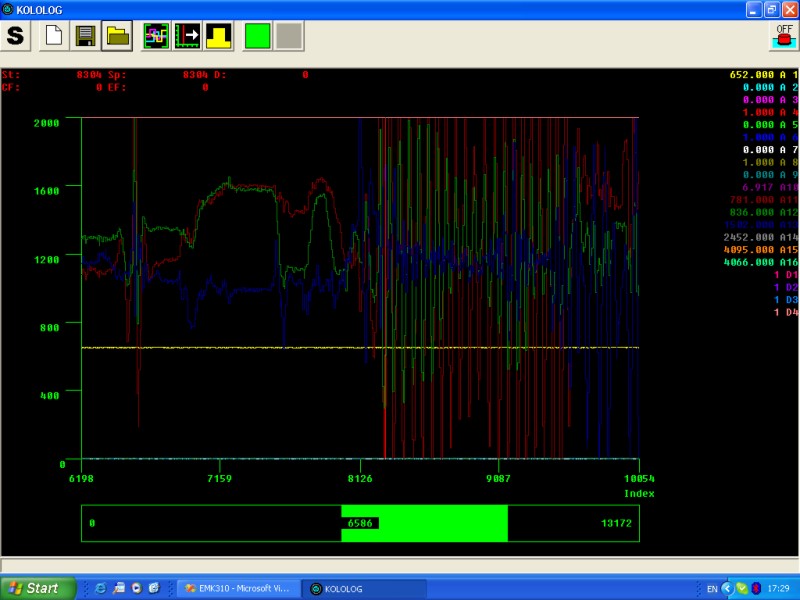Viewport: 800px width, 600px height.
Task: Select channel A15 value 4095.000
Action: [760, 249]
